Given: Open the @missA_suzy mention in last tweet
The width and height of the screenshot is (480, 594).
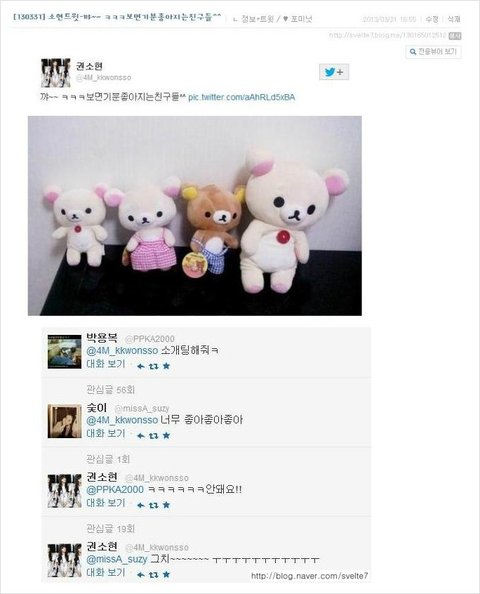Looking at the screenshot, I should 117,559.
